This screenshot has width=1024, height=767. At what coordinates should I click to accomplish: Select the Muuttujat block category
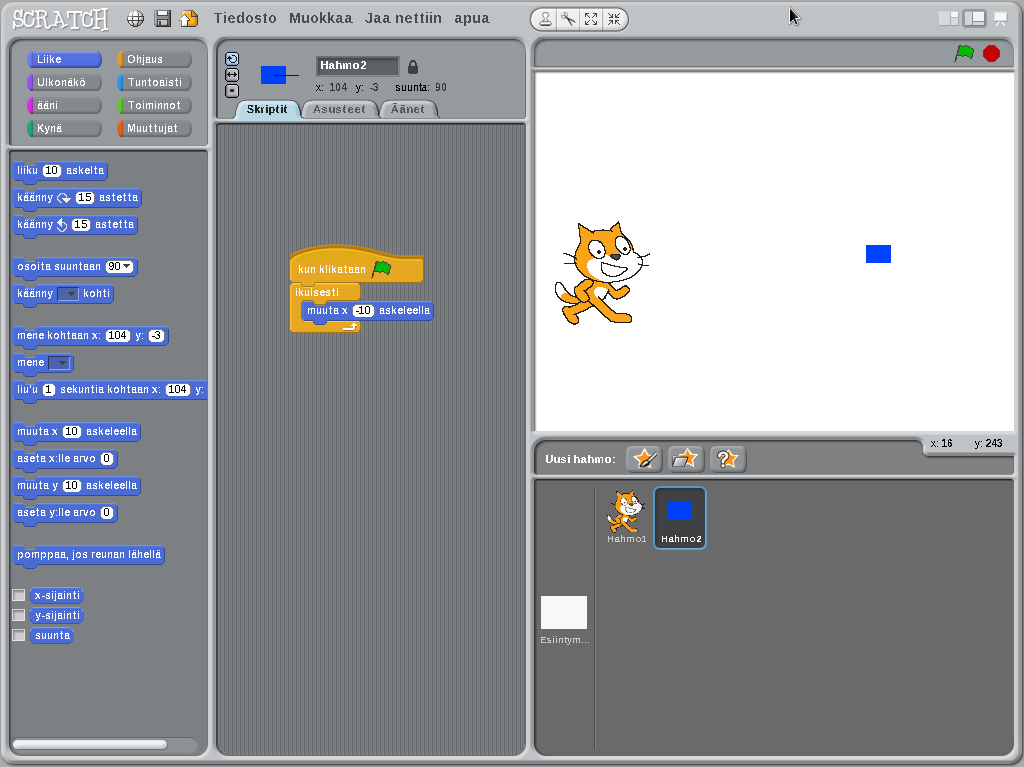click(x=154, y=128)
